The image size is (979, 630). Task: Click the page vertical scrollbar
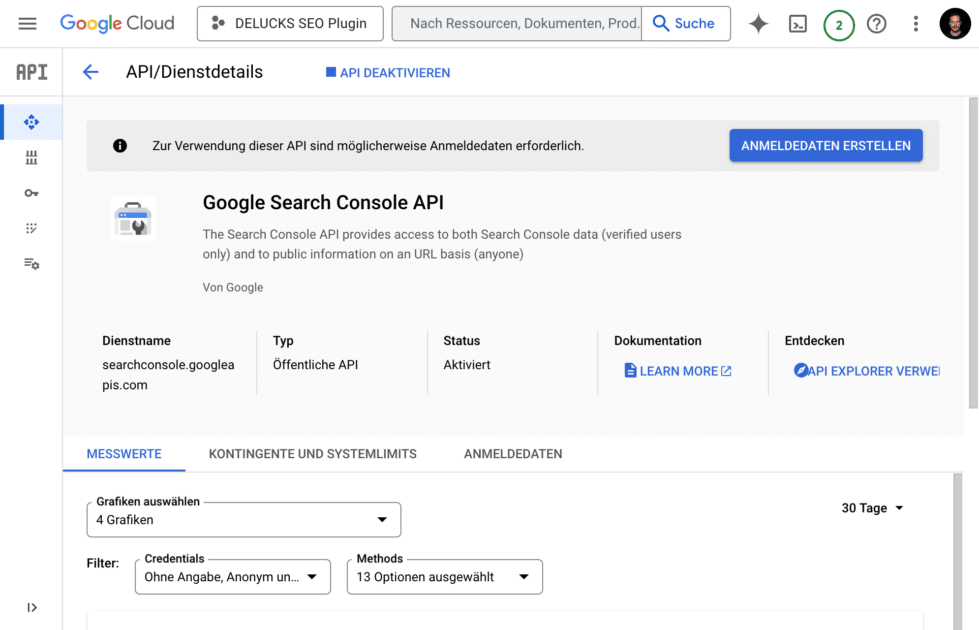click(x=973, y=253)
